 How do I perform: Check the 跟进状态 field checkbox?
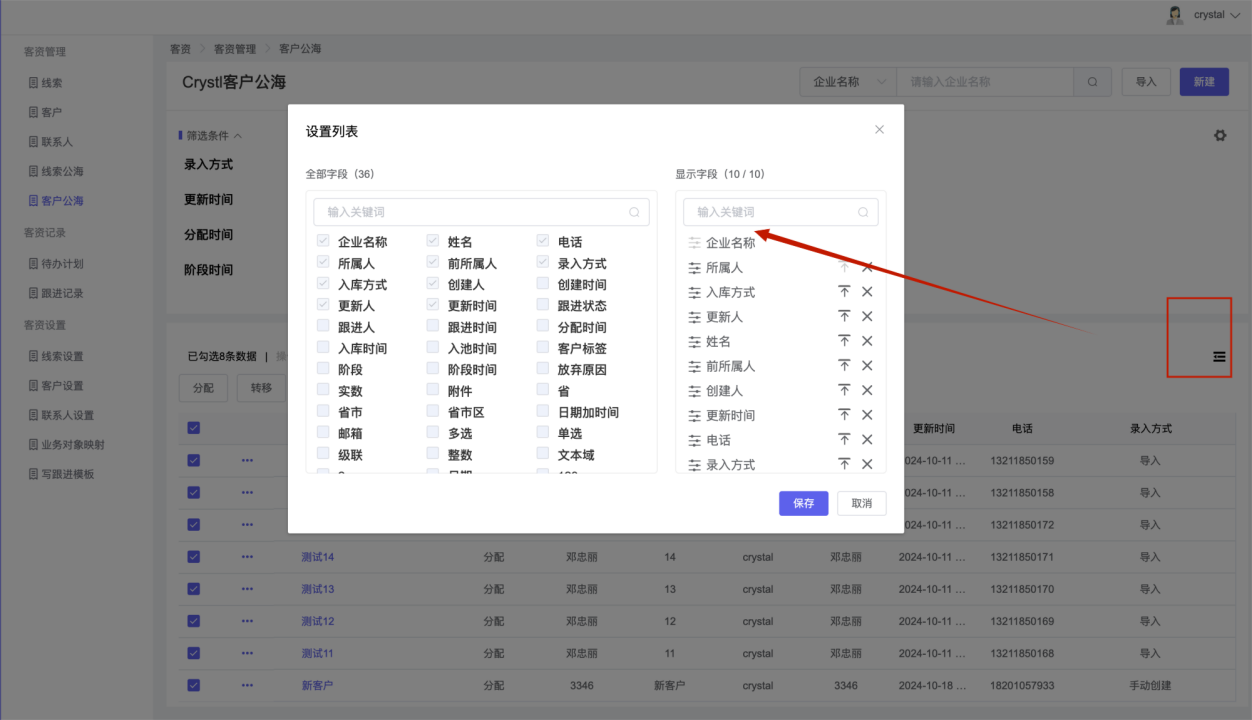click(543, 305)
